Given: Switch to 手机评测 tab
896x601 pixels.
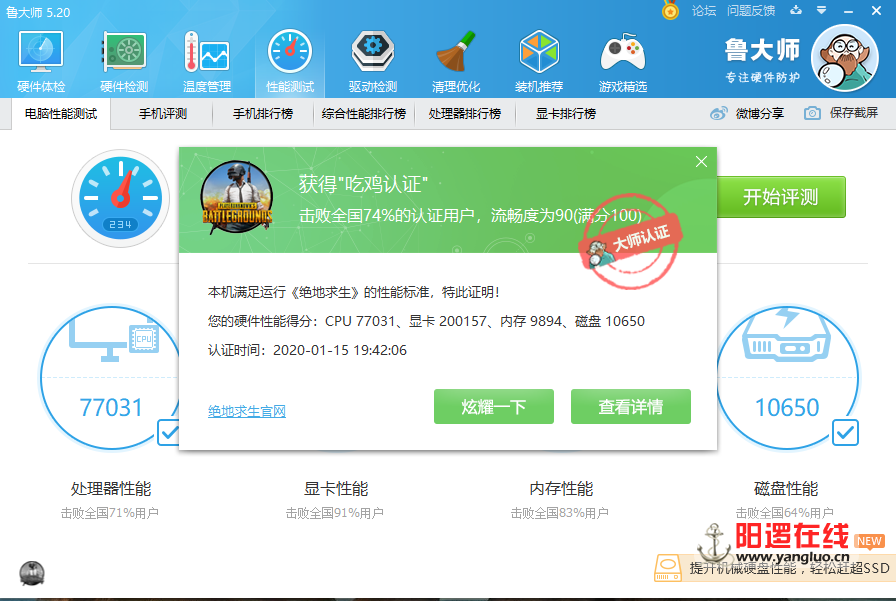Looking at the screenshot, I should click(163, 114).
